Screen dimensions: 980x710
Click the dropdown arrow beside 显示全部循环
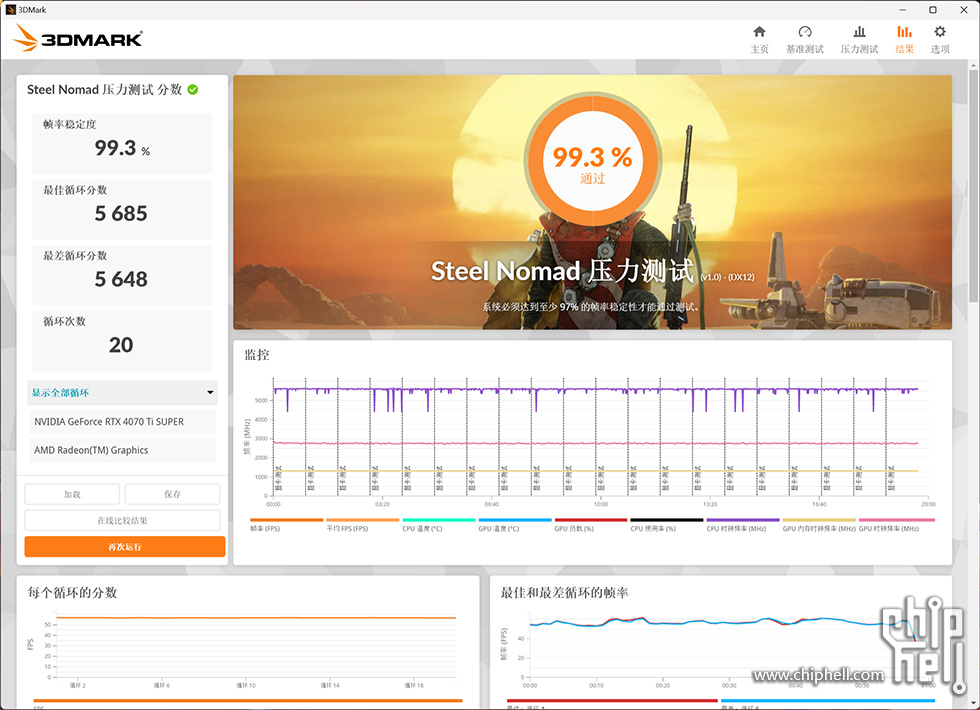pos(210,392)
